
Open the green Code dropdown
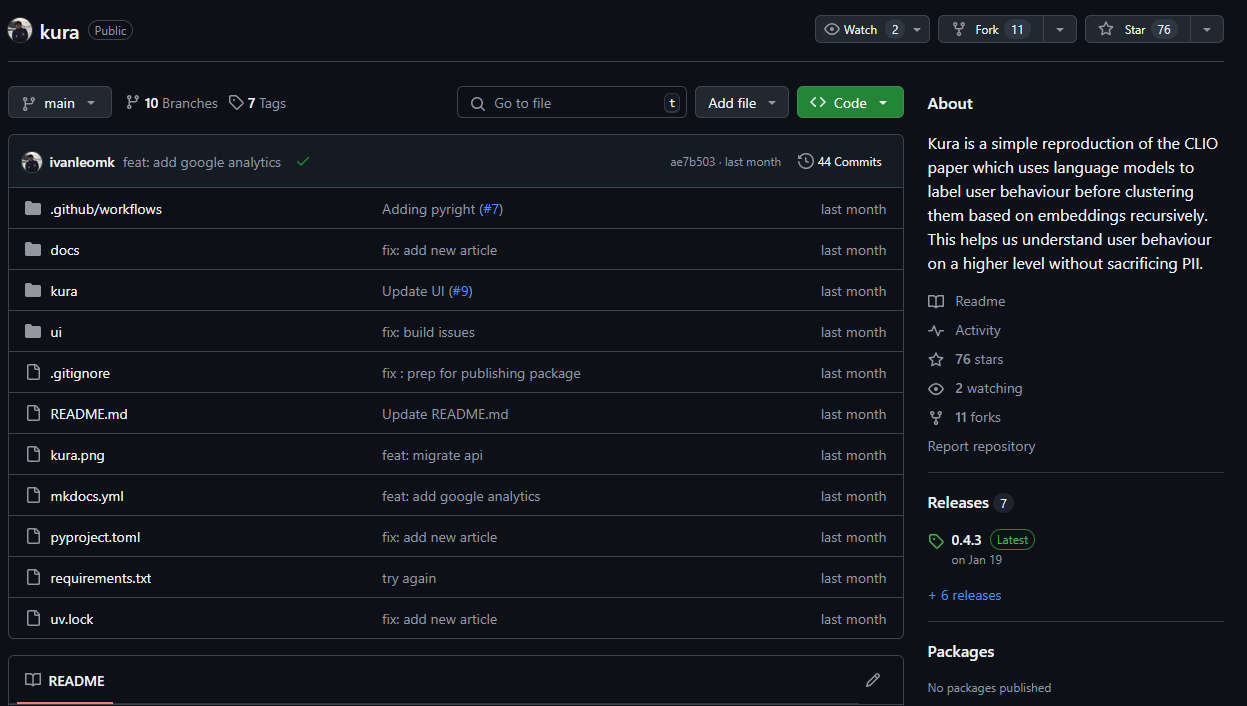point(850,103)
